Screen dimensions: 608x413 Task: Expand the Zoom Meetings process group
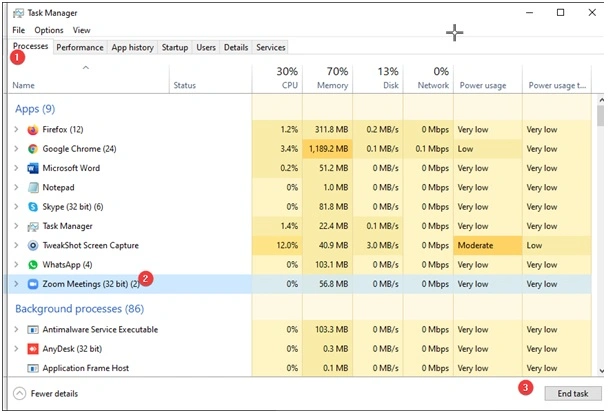coord(16,284)
